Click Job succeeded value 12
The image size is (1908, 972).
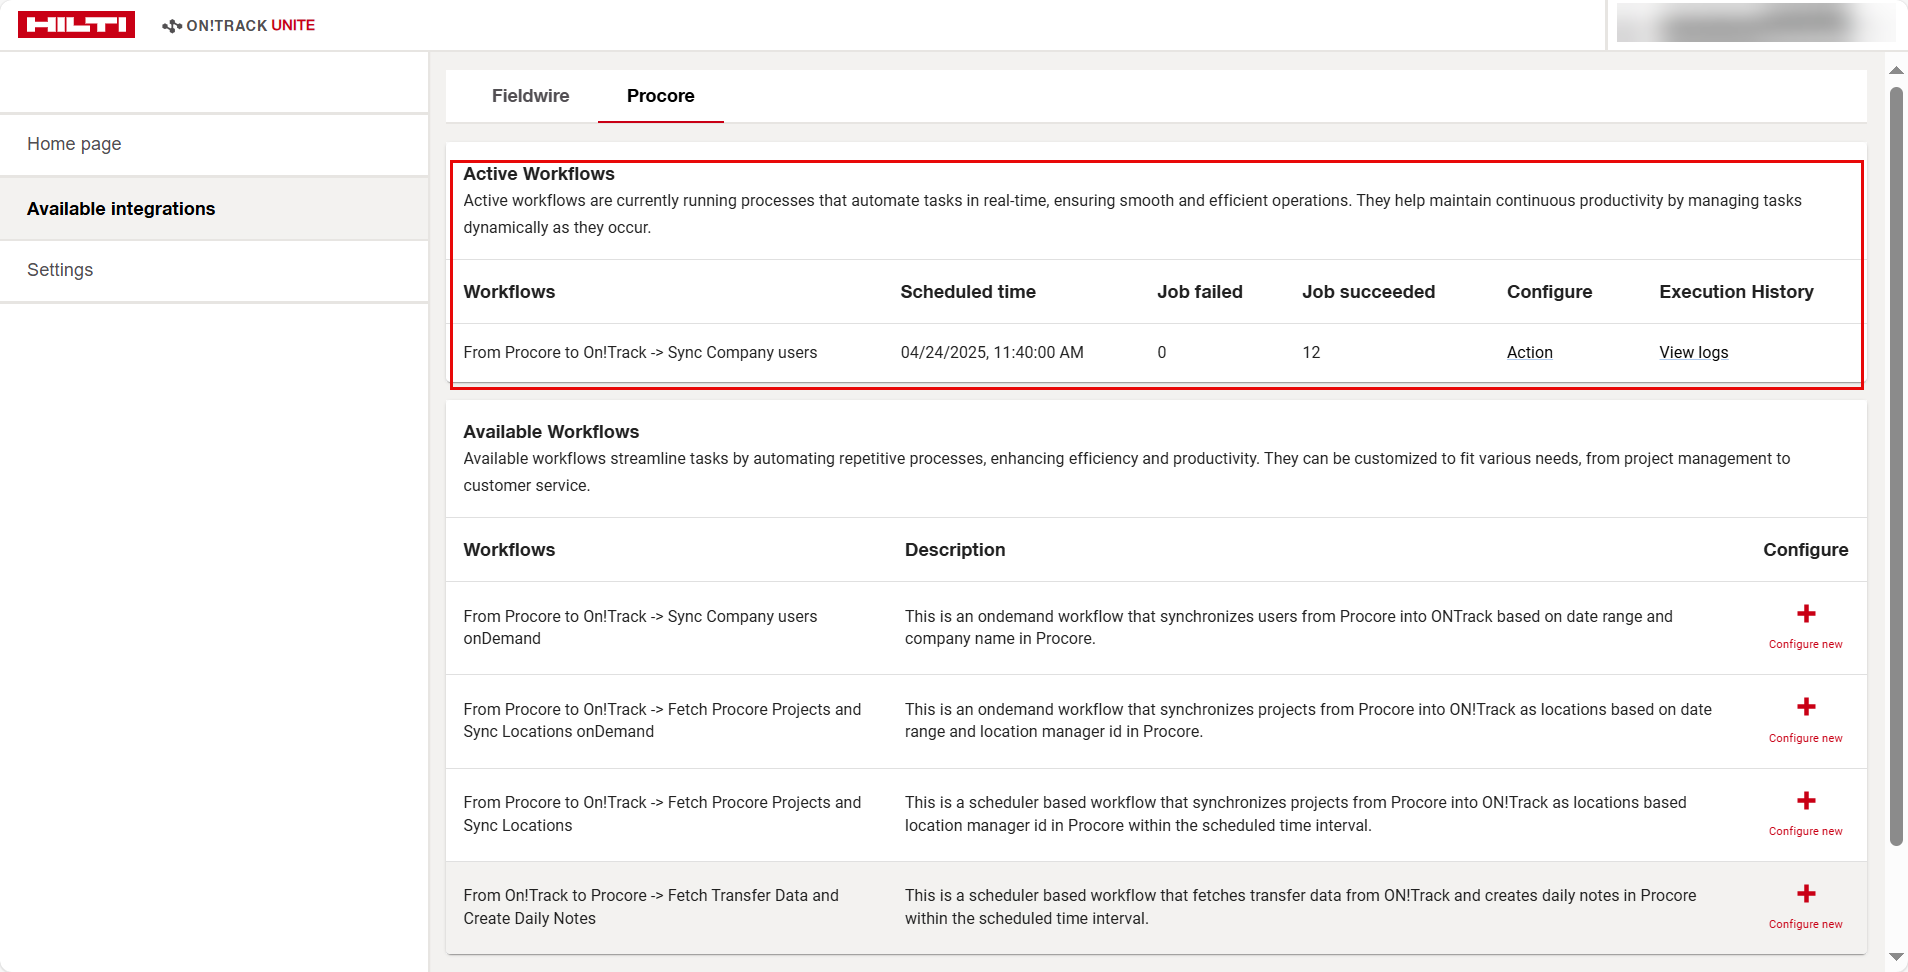pos(1311,352)
